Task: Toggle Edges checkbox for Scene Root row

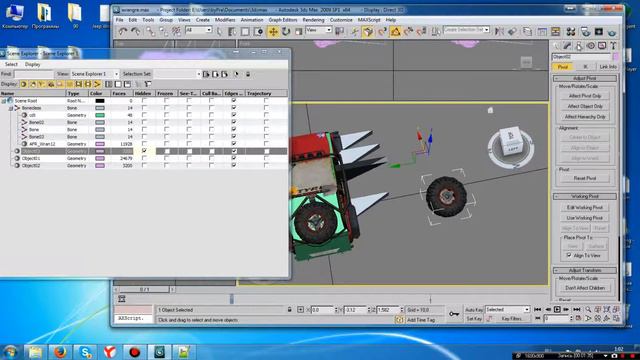Action: (233, 100)
